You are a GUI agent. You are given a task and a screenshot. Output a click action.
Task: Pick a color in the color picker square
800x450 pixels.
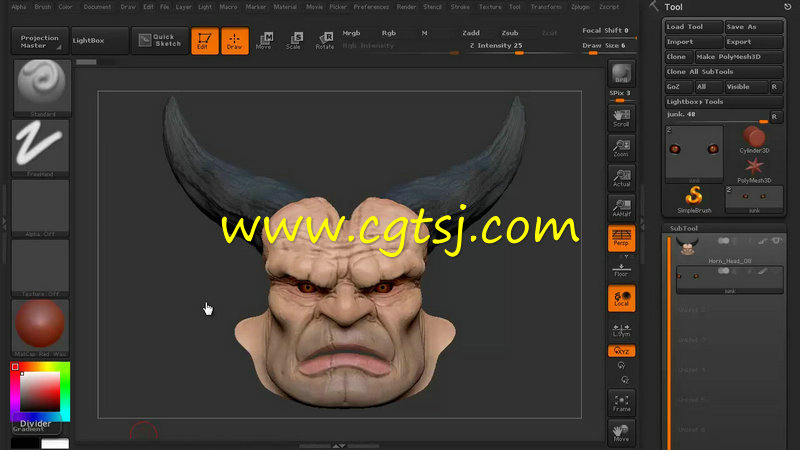[40, 391]
